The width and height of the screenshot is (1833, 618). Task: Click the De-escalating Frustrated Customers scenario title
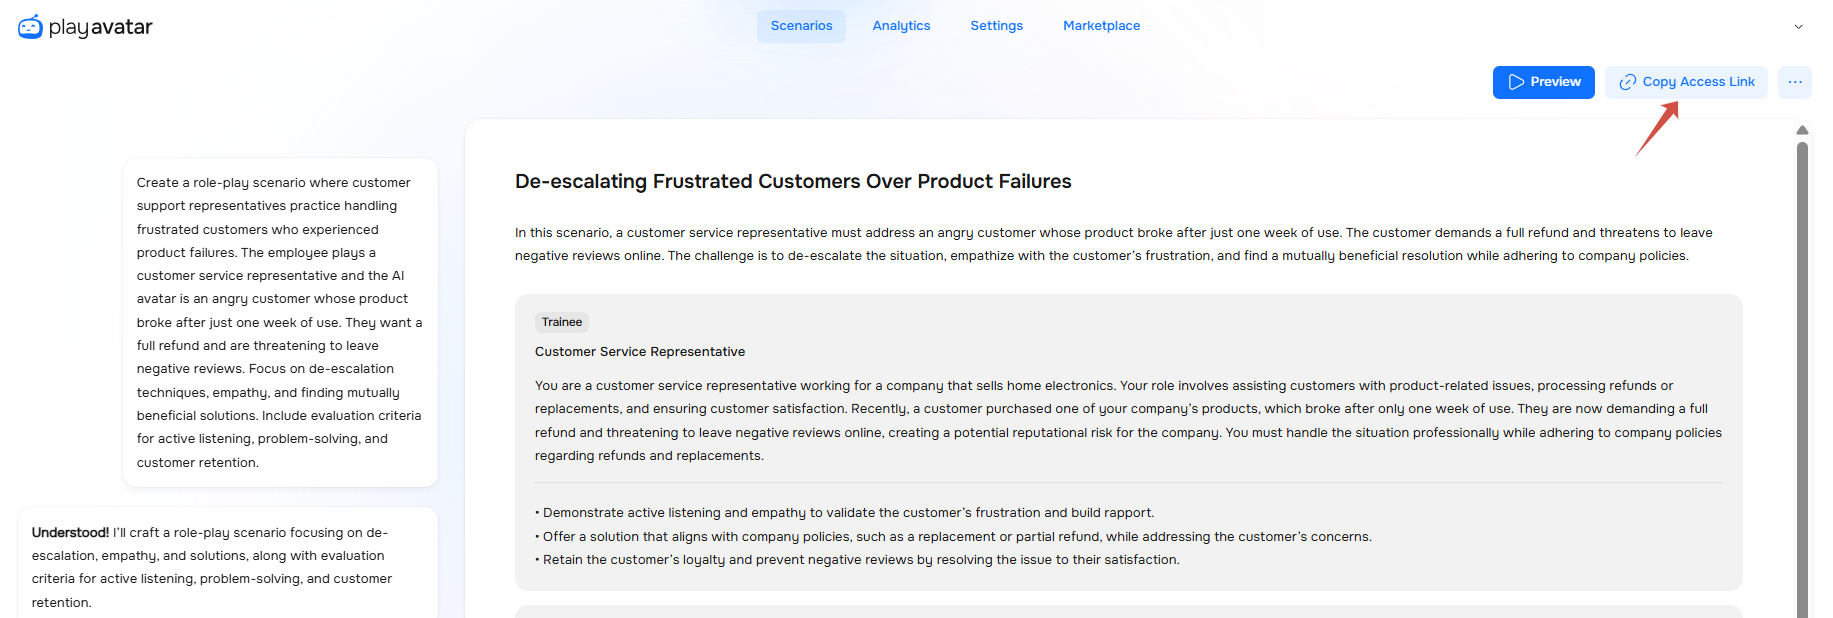click(x=793, y=181)
